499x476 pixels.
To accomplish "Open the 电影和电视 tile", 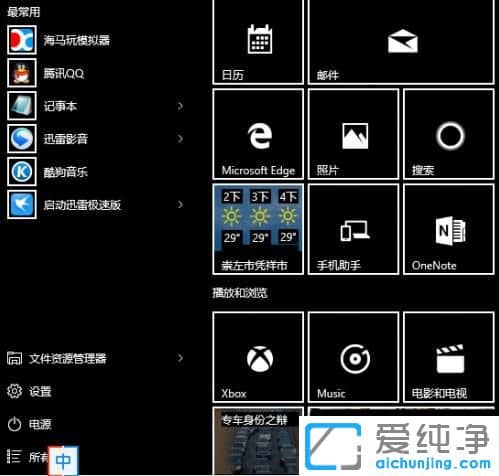I will [x=449, y=357].
